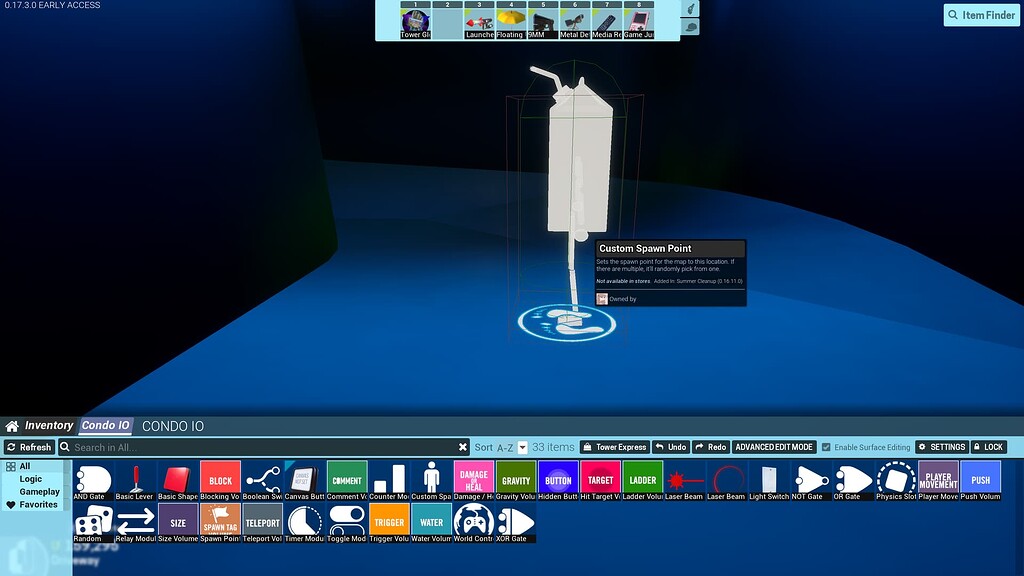Switch to the Condo IO tab

tap(105, 426)
